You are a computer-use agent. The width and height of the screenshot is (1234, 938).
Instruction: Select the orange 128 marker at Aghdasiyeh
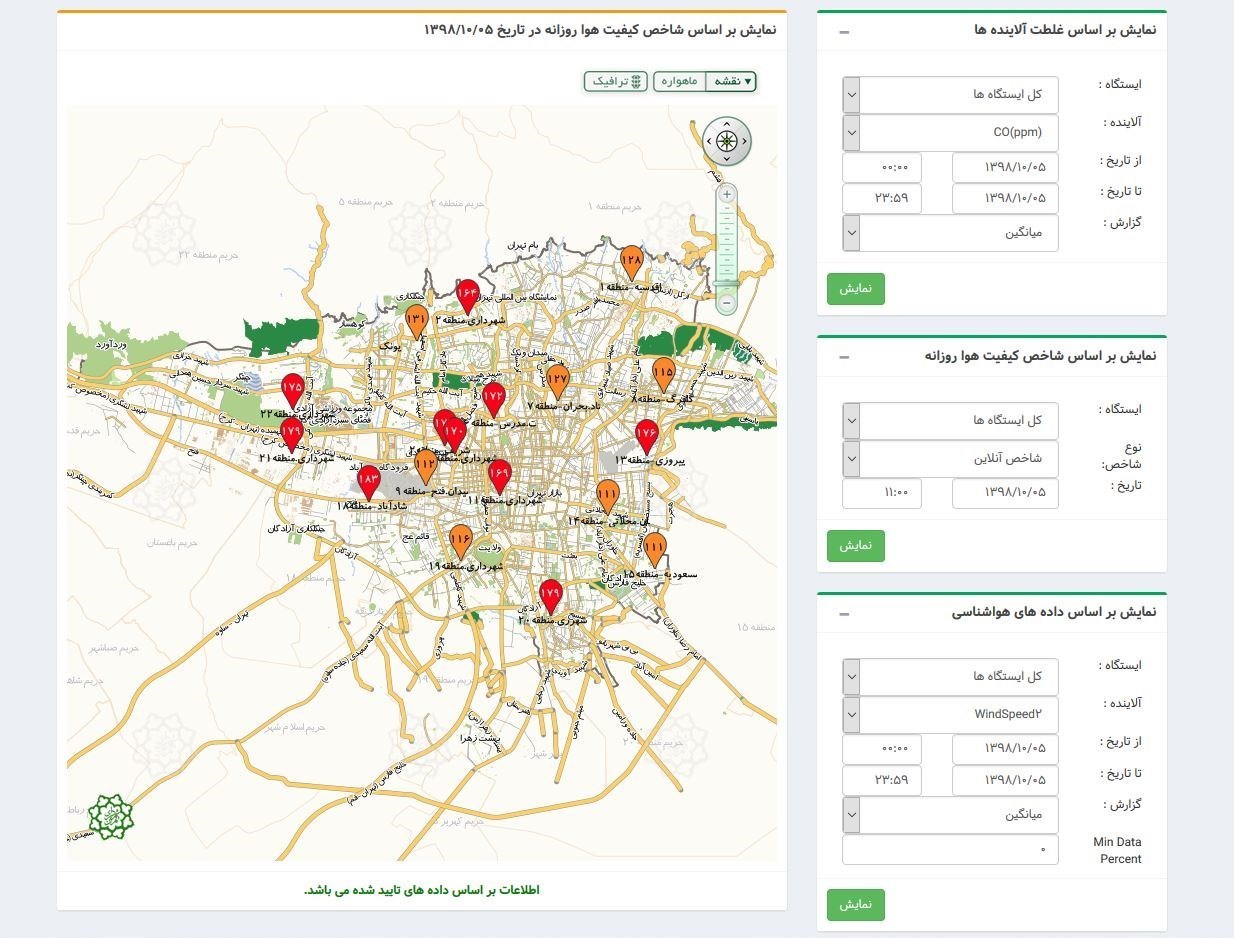(x=631, y=262)
